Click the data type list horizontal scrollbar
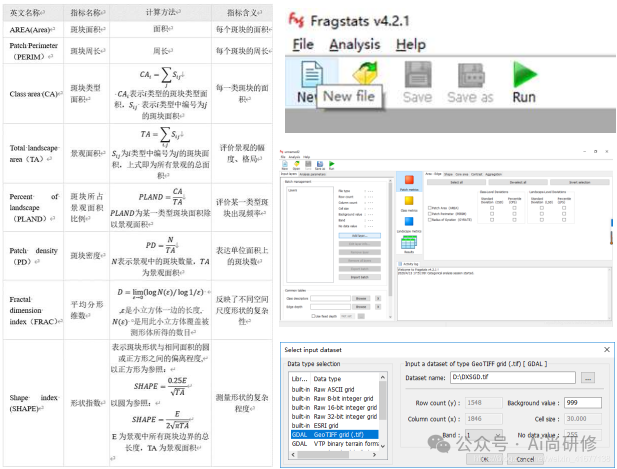The image size is (617, 469). click(x=323, y=454)
